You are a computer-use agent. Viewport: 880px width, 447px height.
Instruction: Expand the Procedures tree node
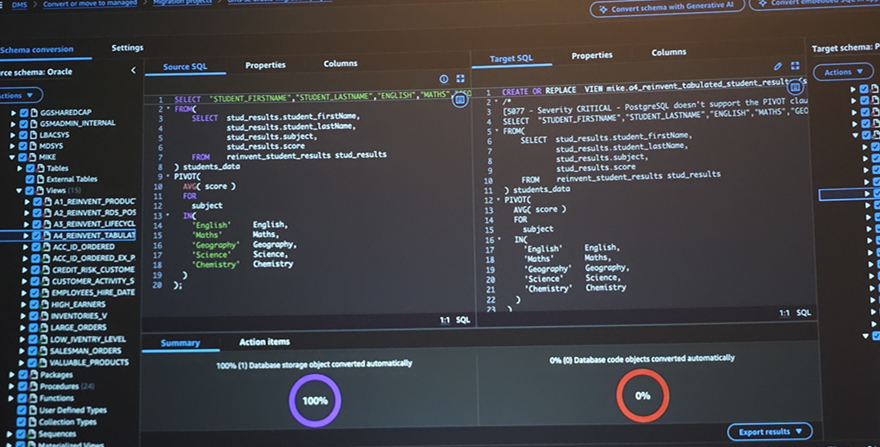click(10, 386)
